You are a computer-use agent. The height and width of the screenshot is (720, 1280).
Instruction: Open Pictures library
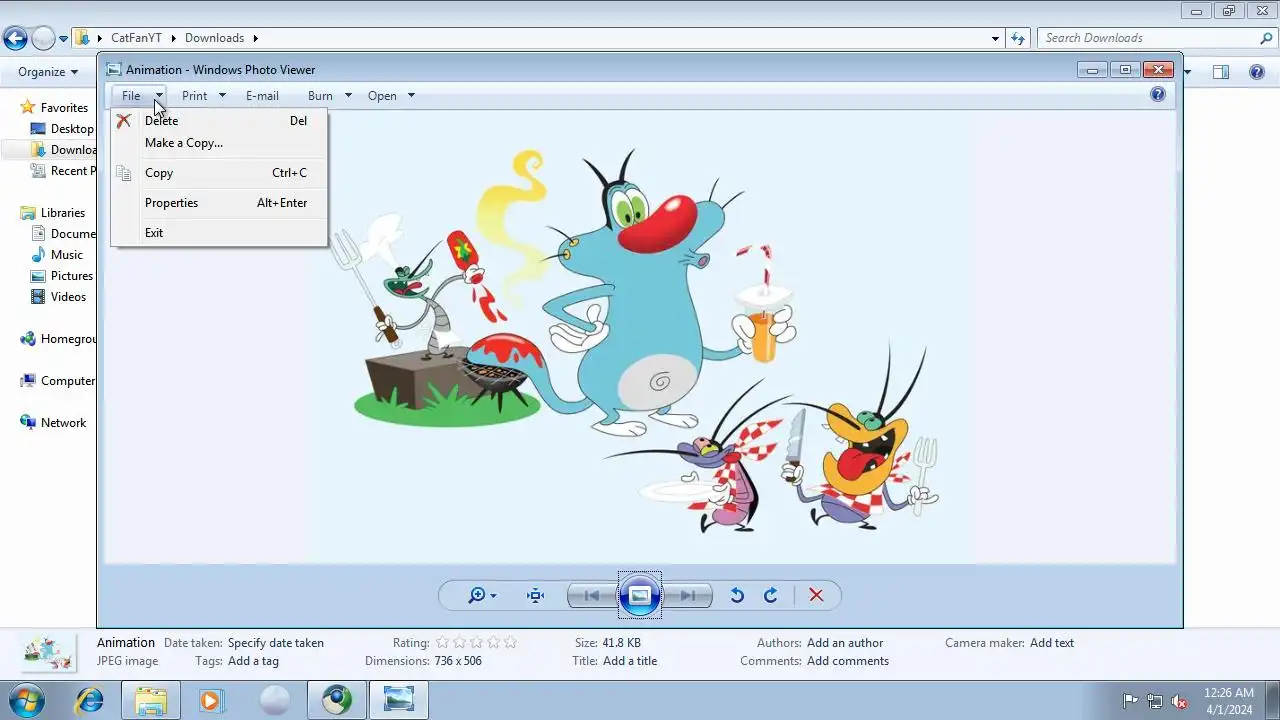[x=72, y=276]
